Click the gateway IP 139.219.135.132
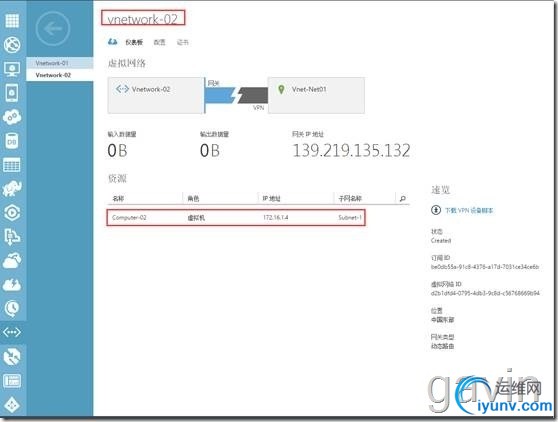The width and height of the screenshot is (558, 422). click(x=351, y=150)
